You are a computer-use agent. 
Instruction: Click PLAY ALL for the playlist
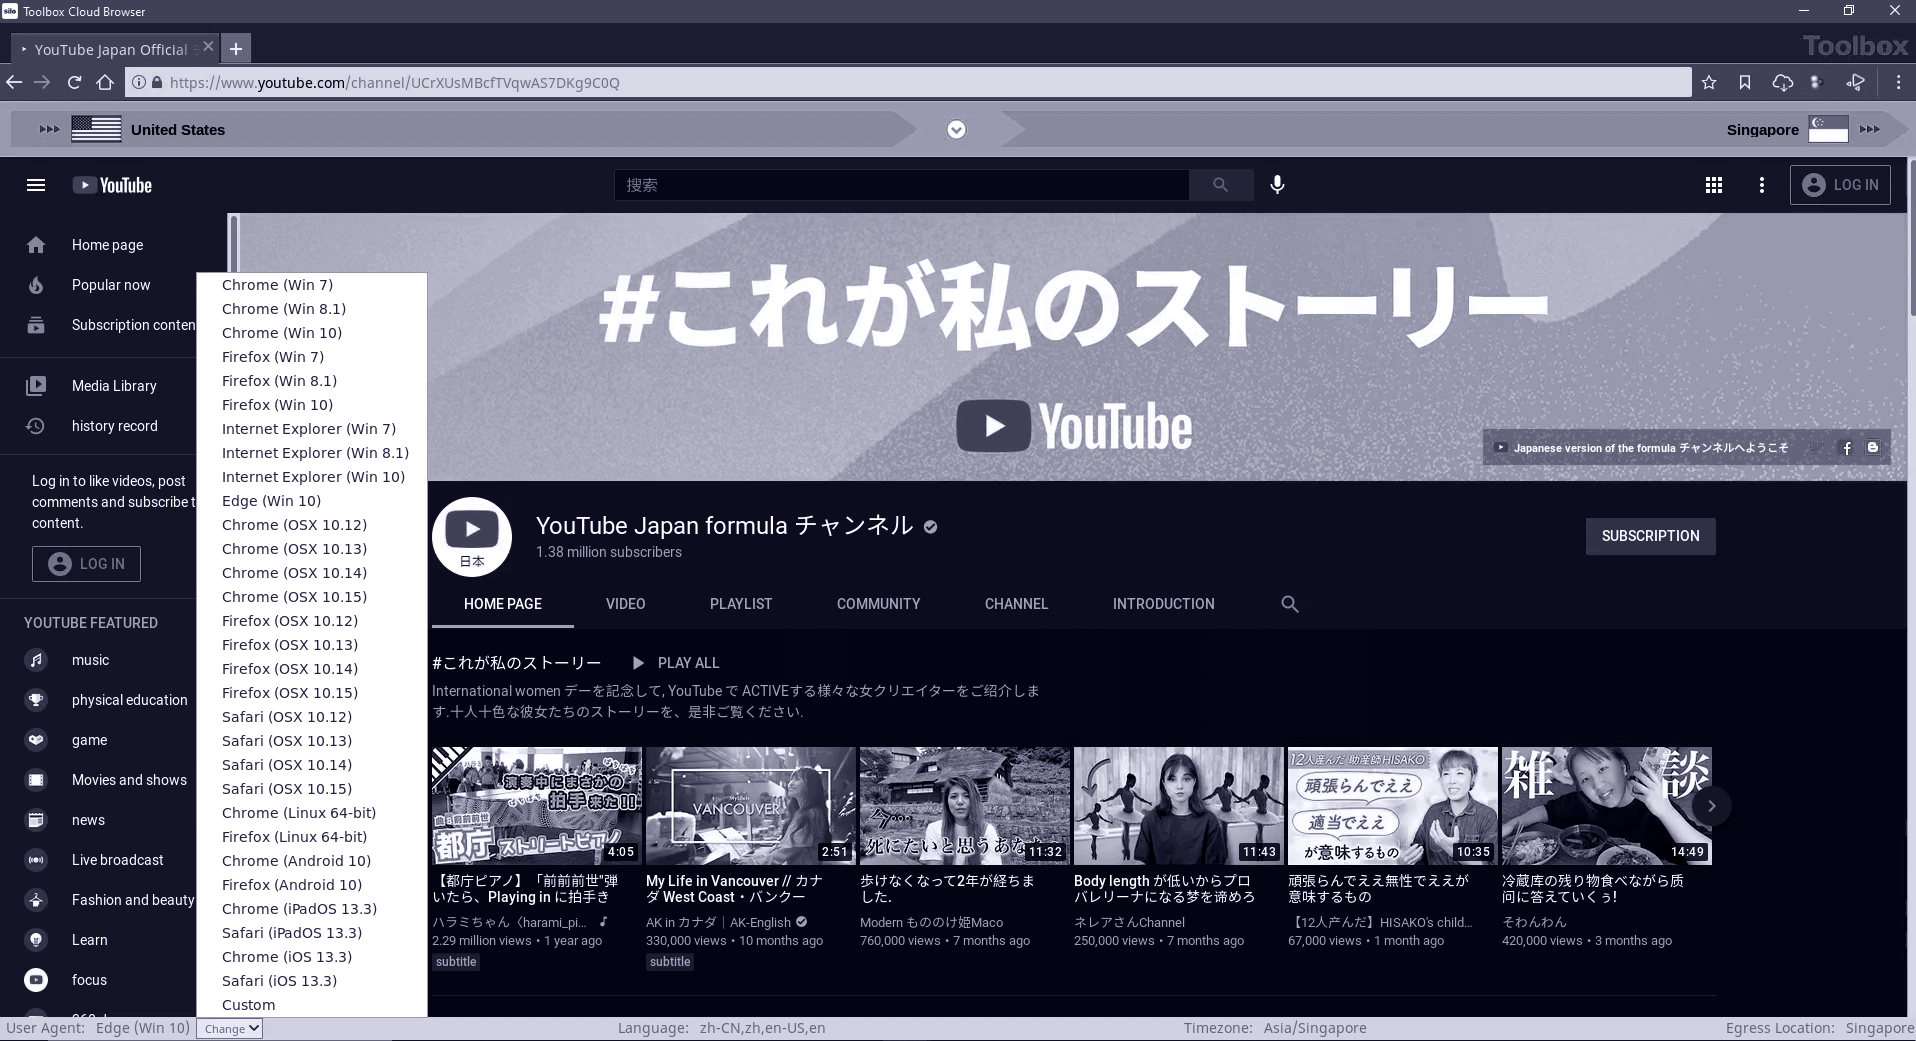pyautogui.click(x=676, y=663)
